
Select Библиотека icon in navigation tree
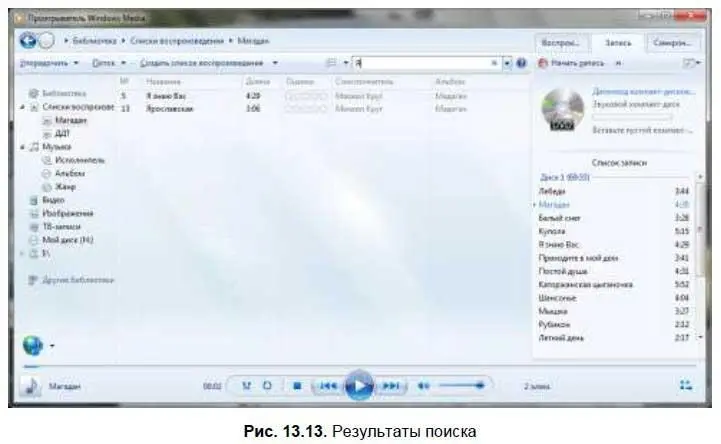point(33,93)
